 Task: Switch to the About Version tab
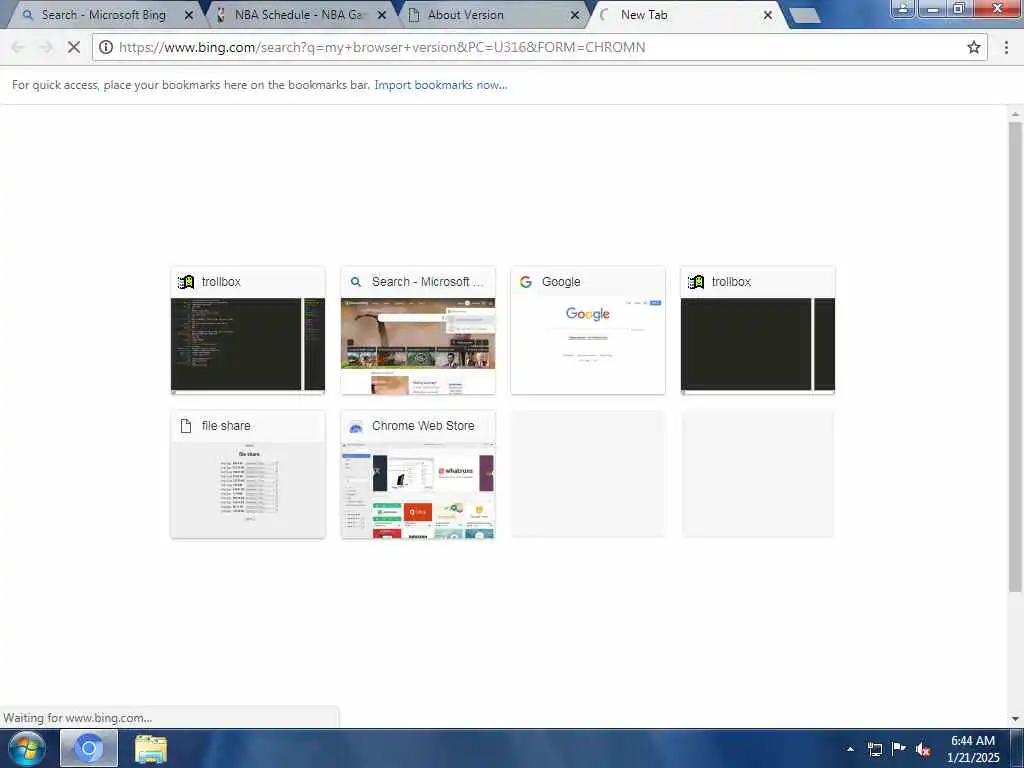point(466,15)
